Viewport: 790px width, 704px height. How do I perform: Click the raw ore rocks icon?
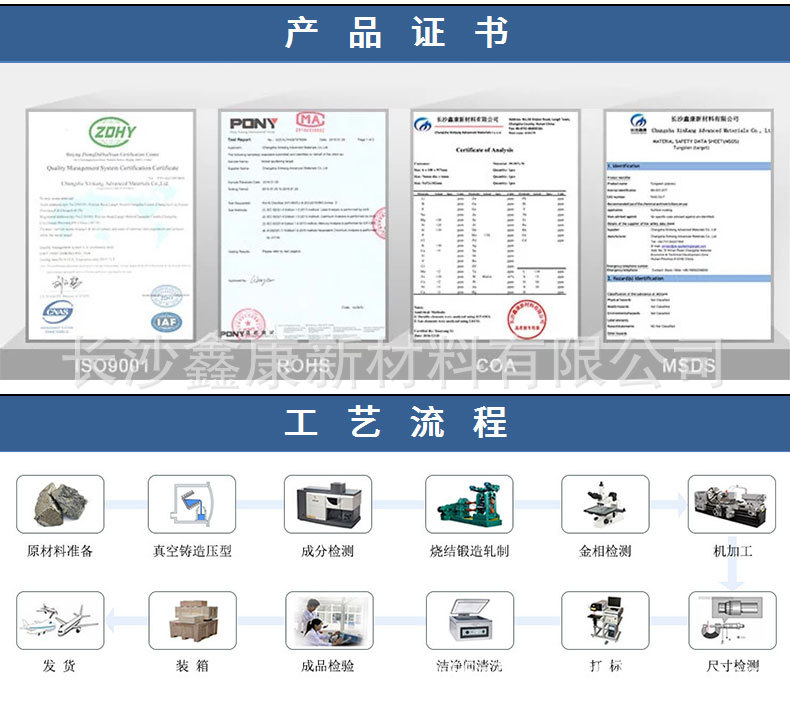coord(60,504)
